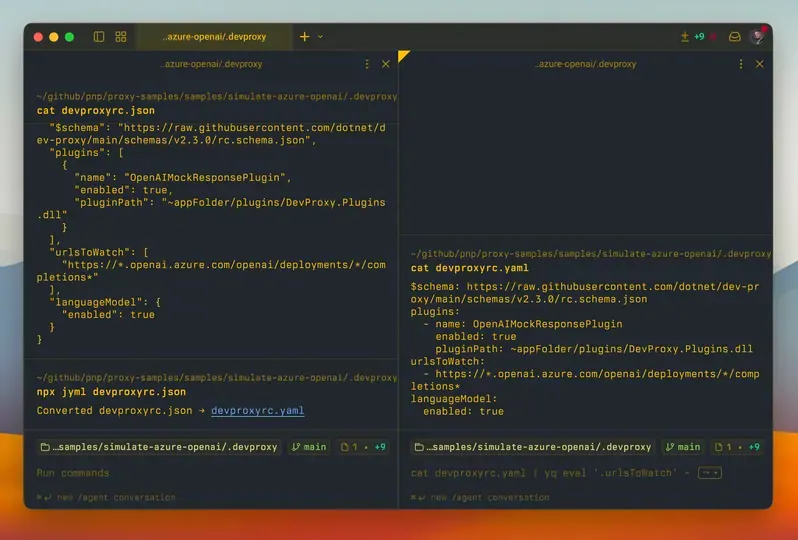Close the right terminal pane
798x540 pixels.
pyautogui.click(x=760, y=64)
